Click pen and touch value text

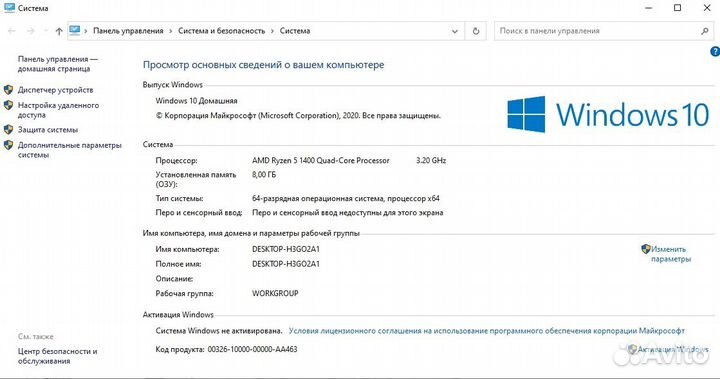(348, 213)
